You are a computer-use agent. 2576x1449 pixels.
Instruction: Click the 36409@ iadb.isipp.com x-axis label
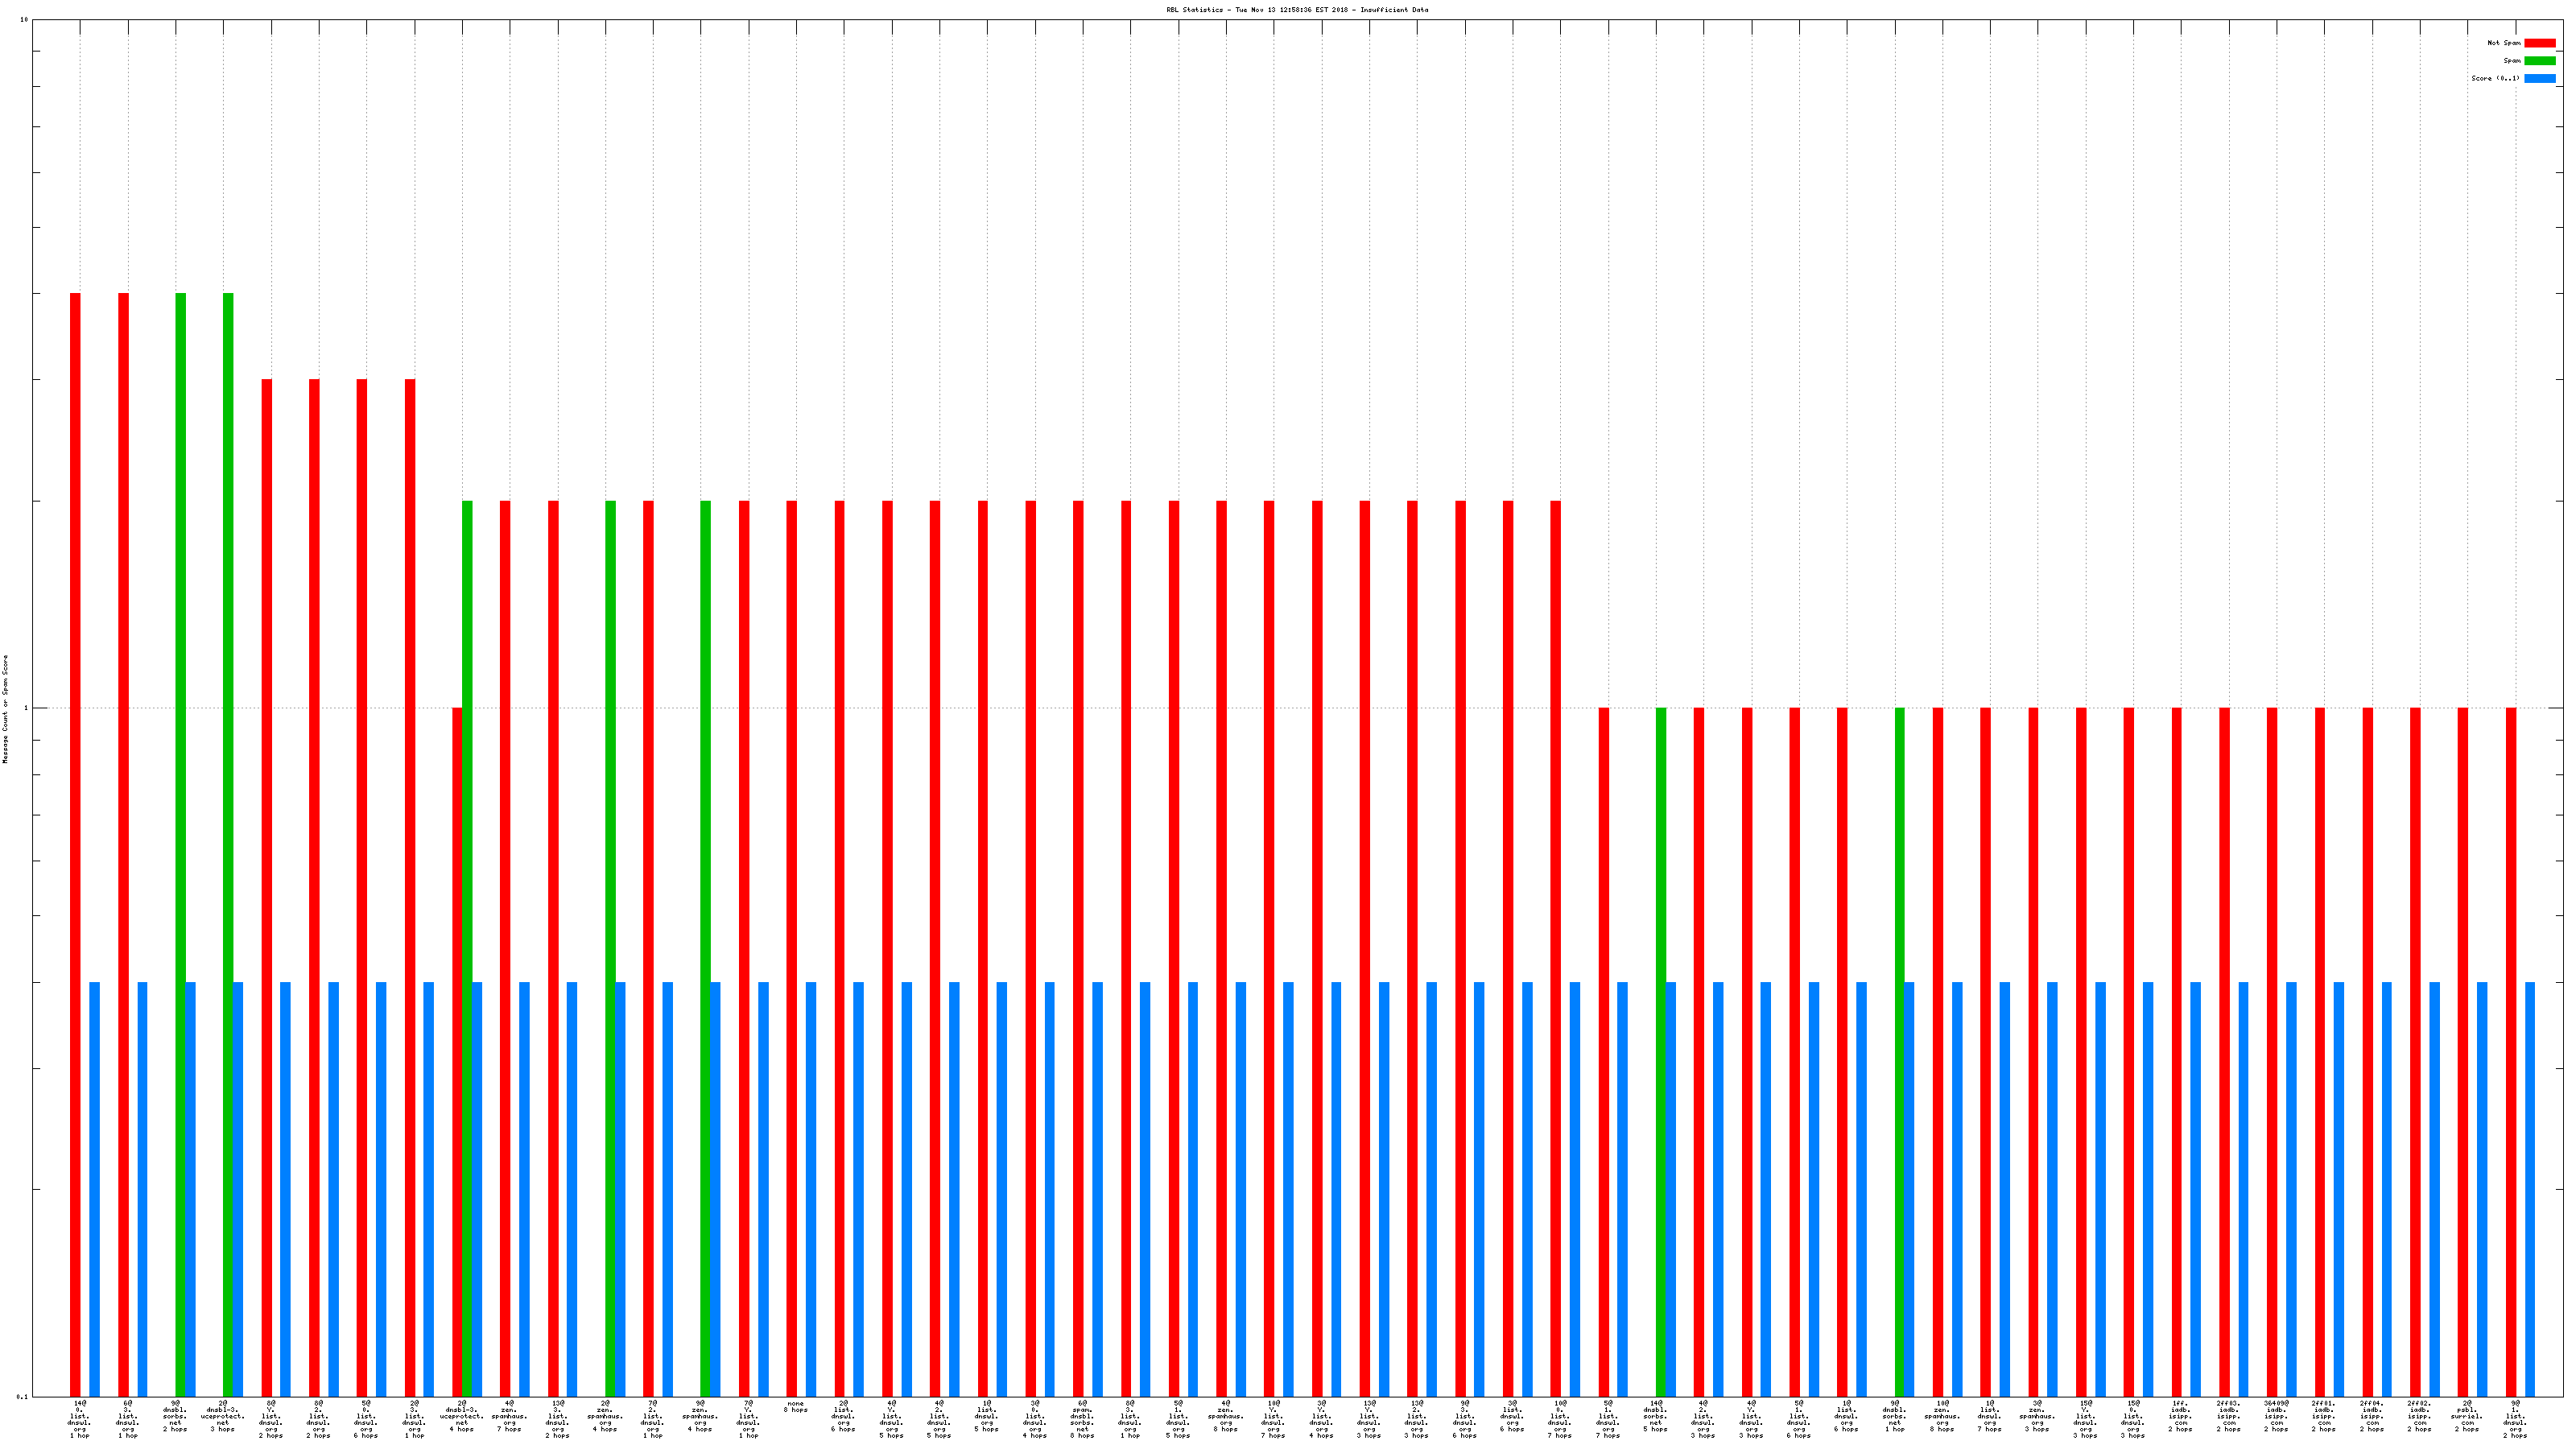tap(2276, 1416)
